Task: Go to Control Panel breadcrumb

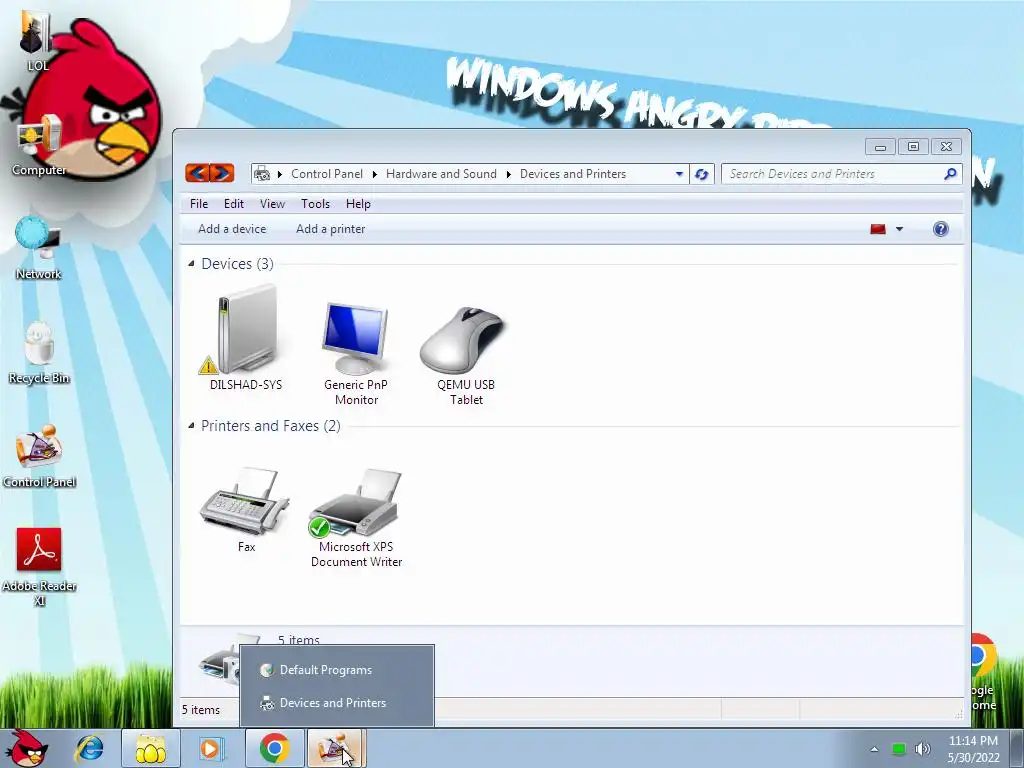Action: pyautogui.click(x=327, y=174)
